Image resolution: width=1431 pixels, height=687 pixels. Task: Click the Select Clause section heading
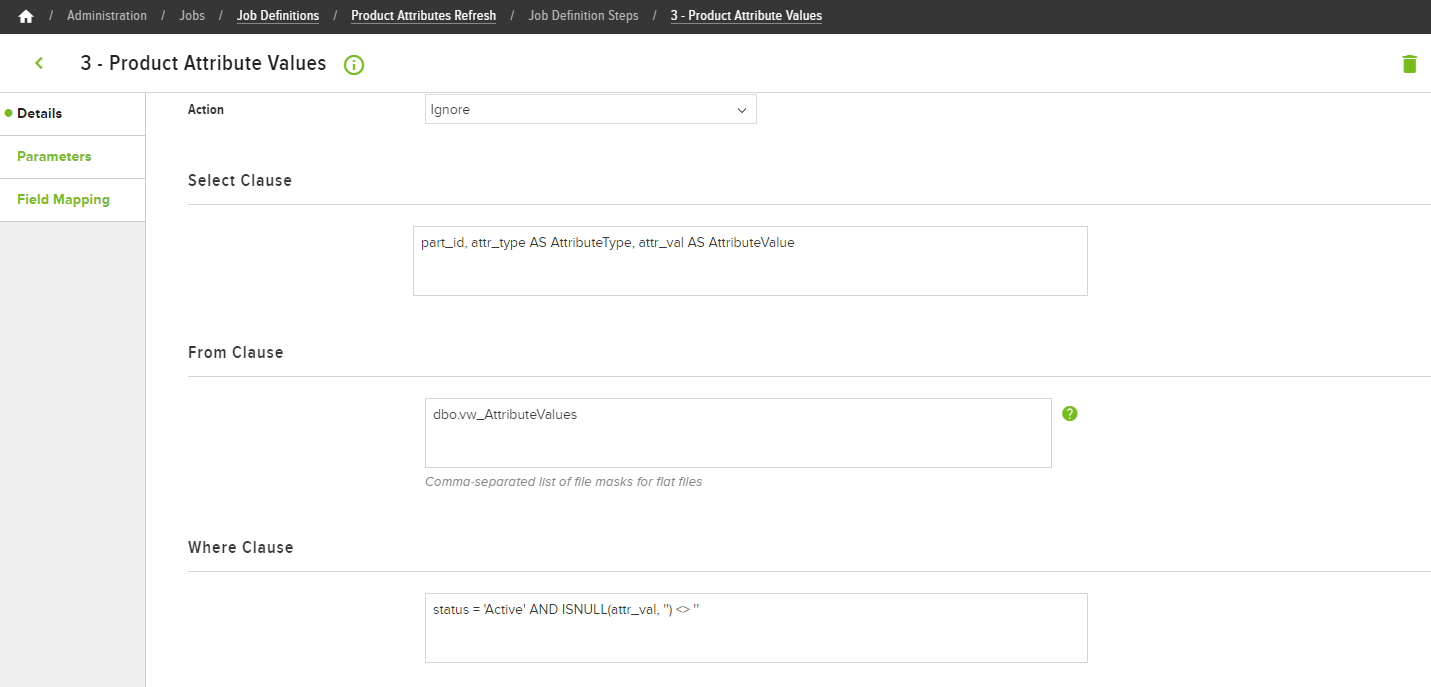point(240,181)
